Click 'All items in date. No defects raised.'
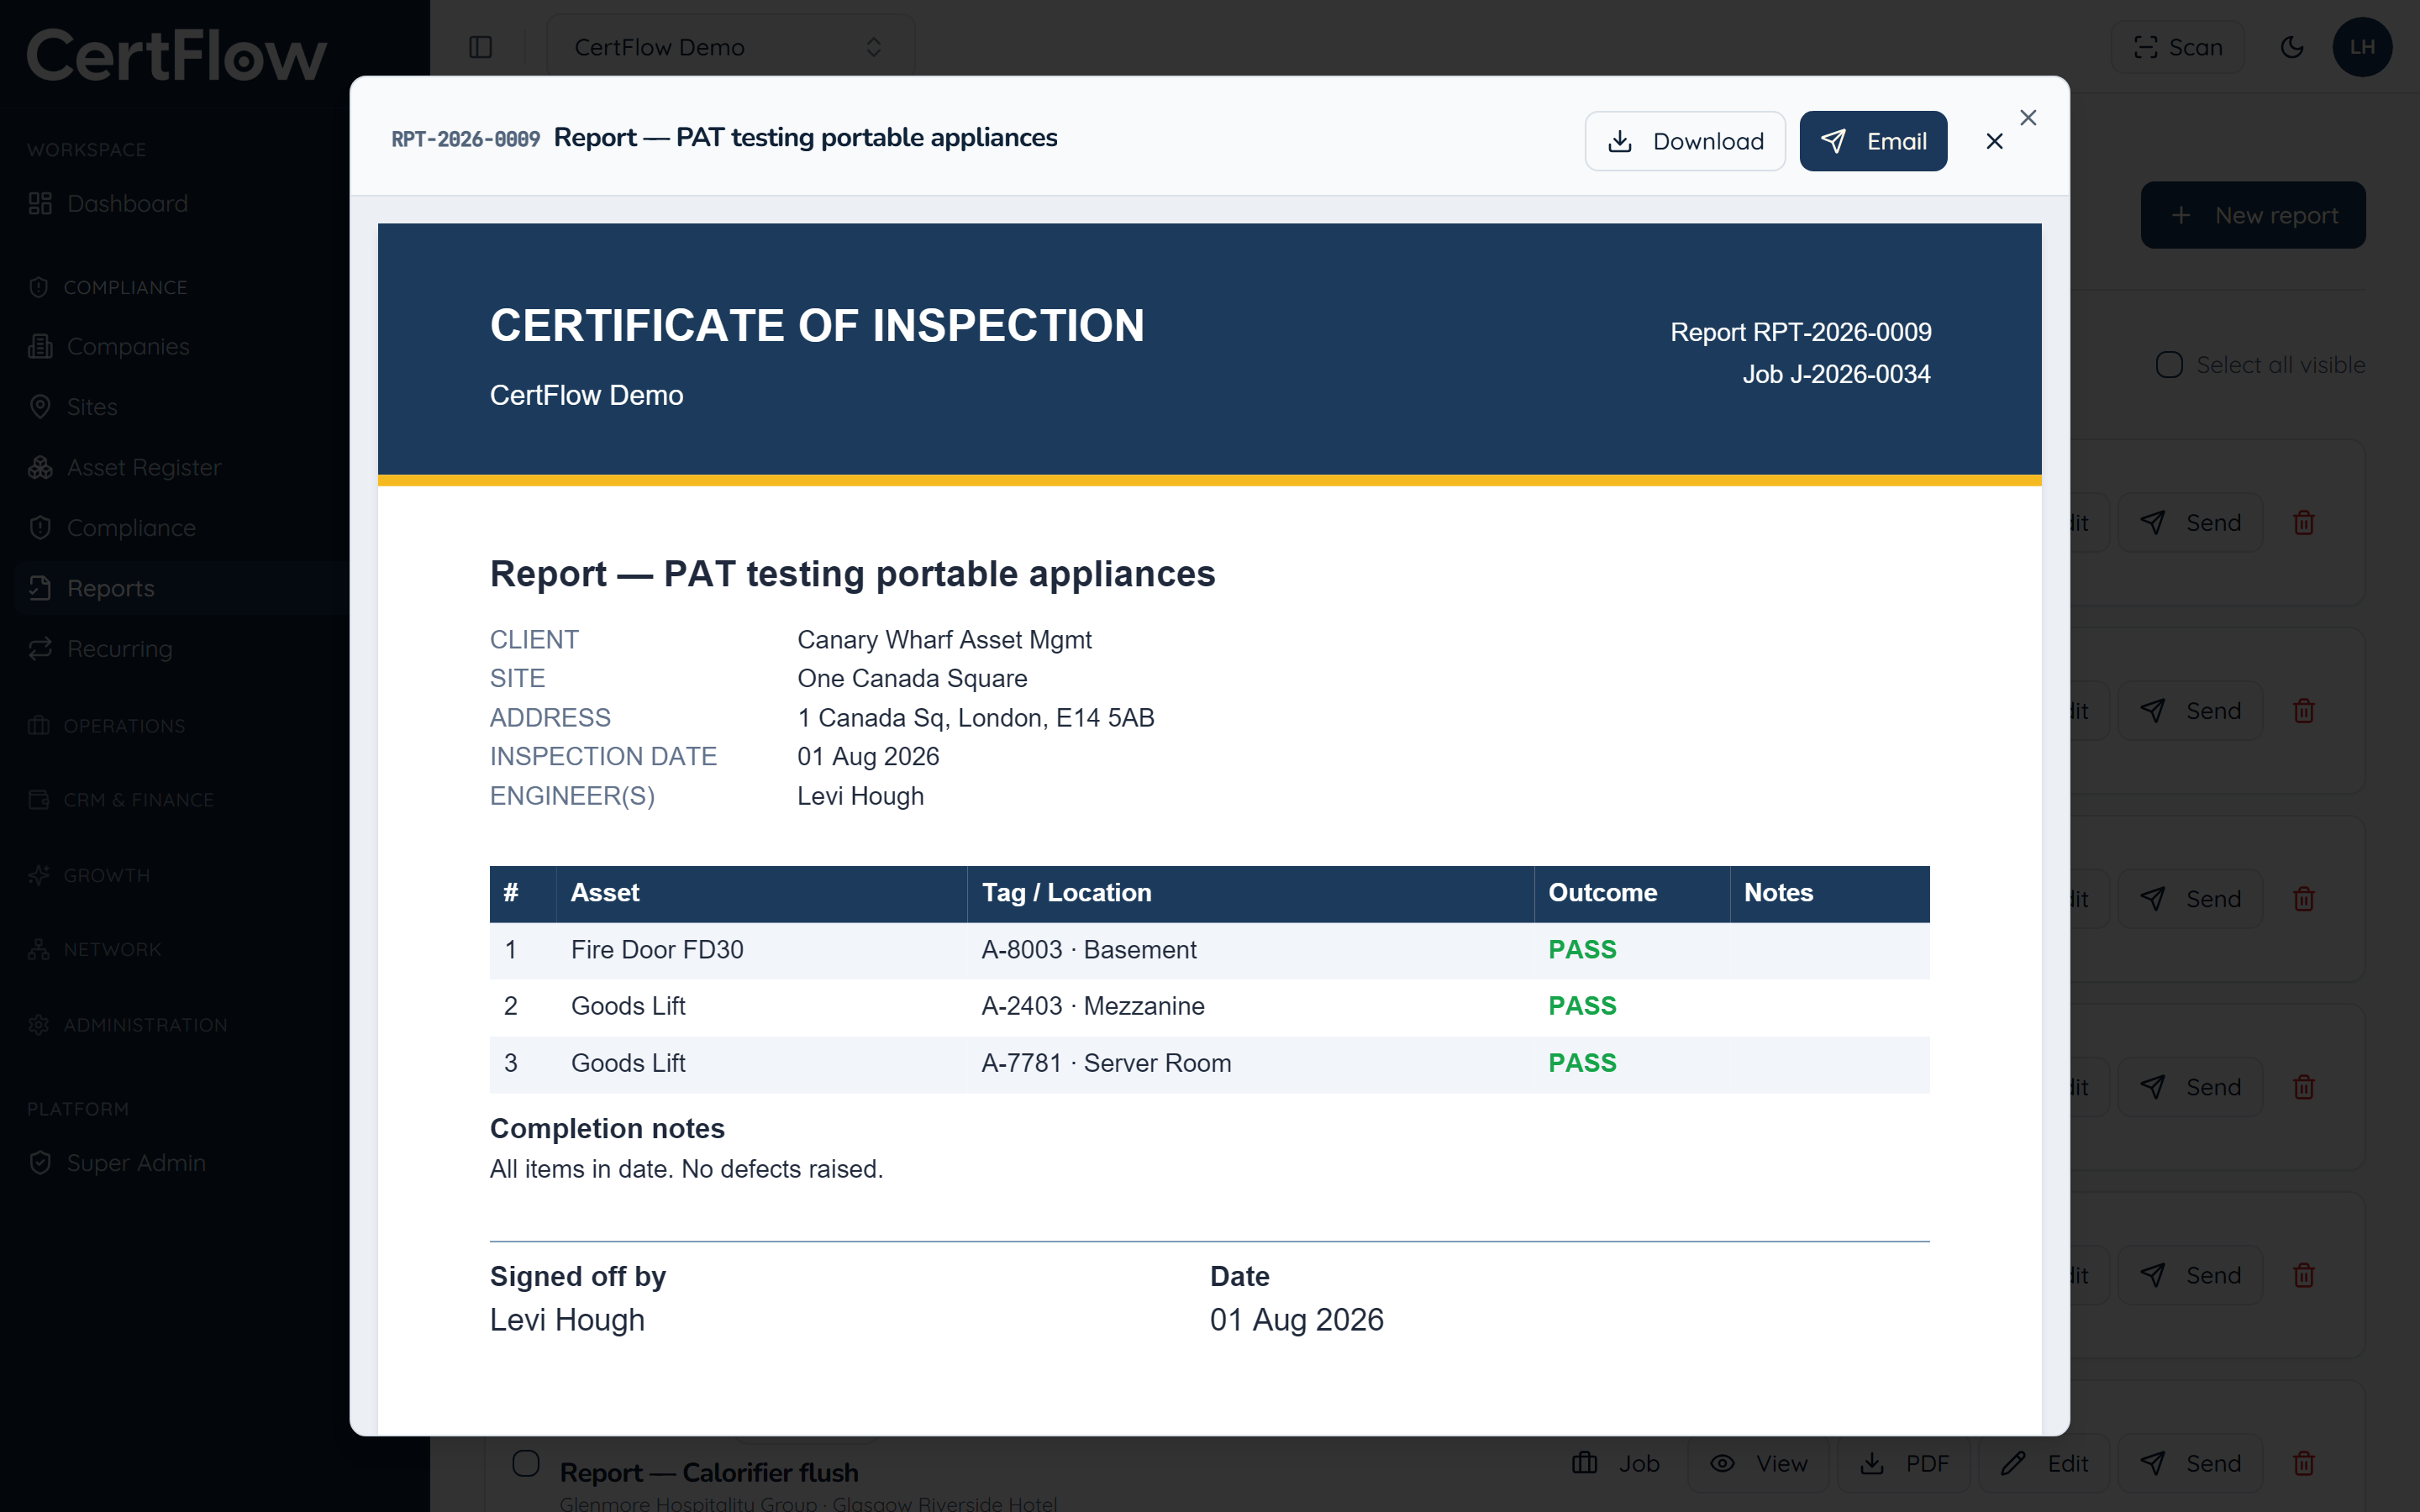The width and height of the screenshot is (2420, 1512). pos(686,1169)
